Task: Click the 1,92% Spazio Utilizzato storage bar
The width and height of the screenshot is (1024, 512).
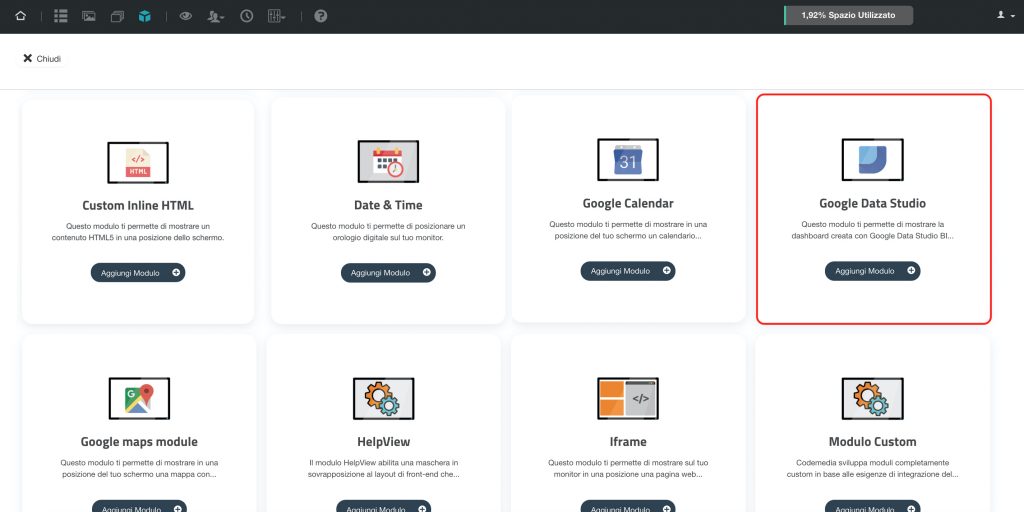Action: (x=848, y=15)
